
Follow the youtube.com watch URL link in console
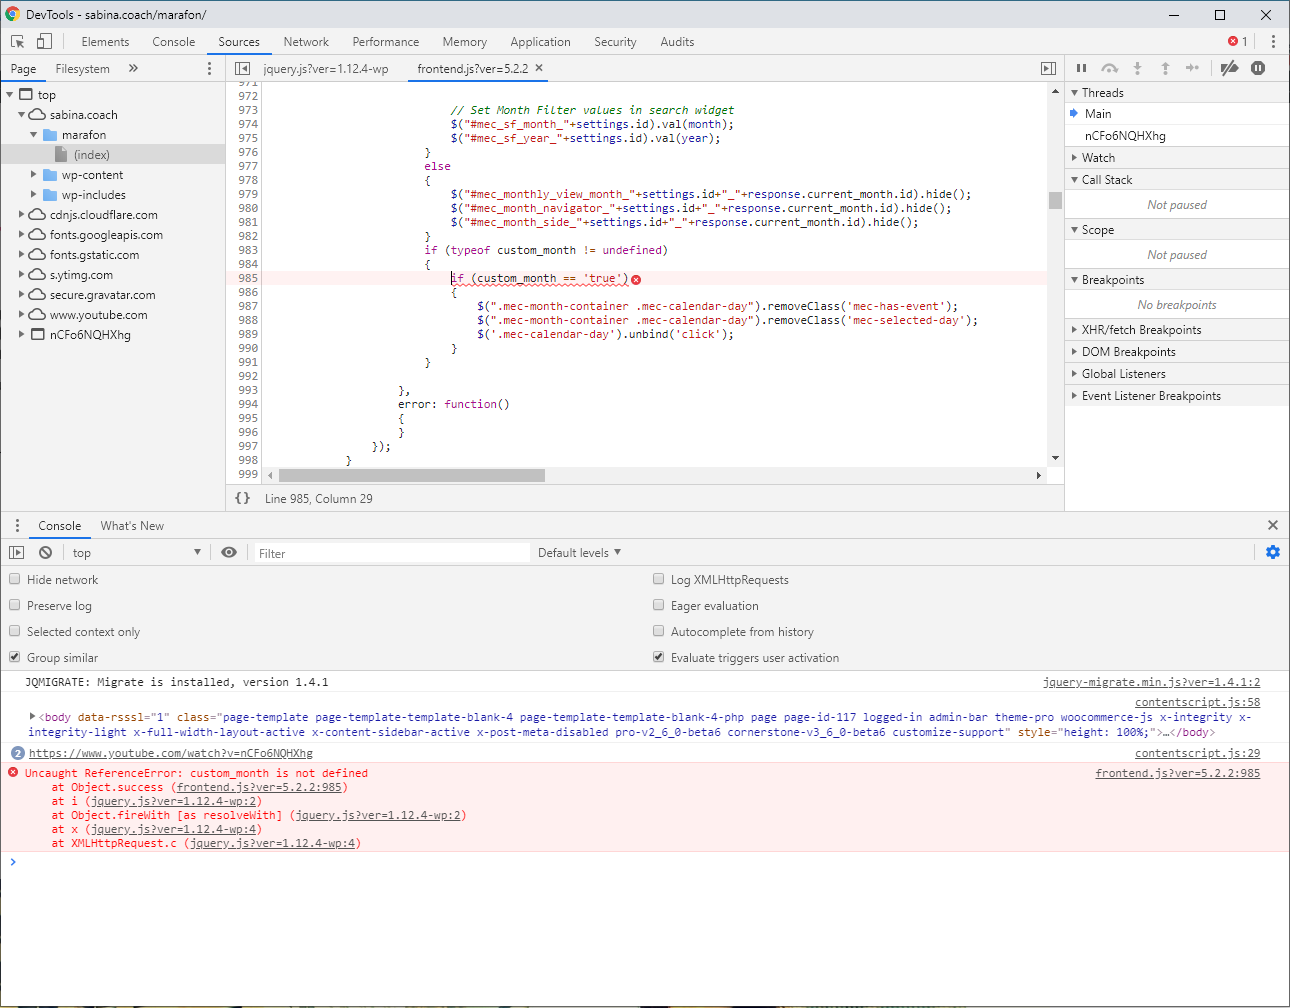[x=170, y=753]
